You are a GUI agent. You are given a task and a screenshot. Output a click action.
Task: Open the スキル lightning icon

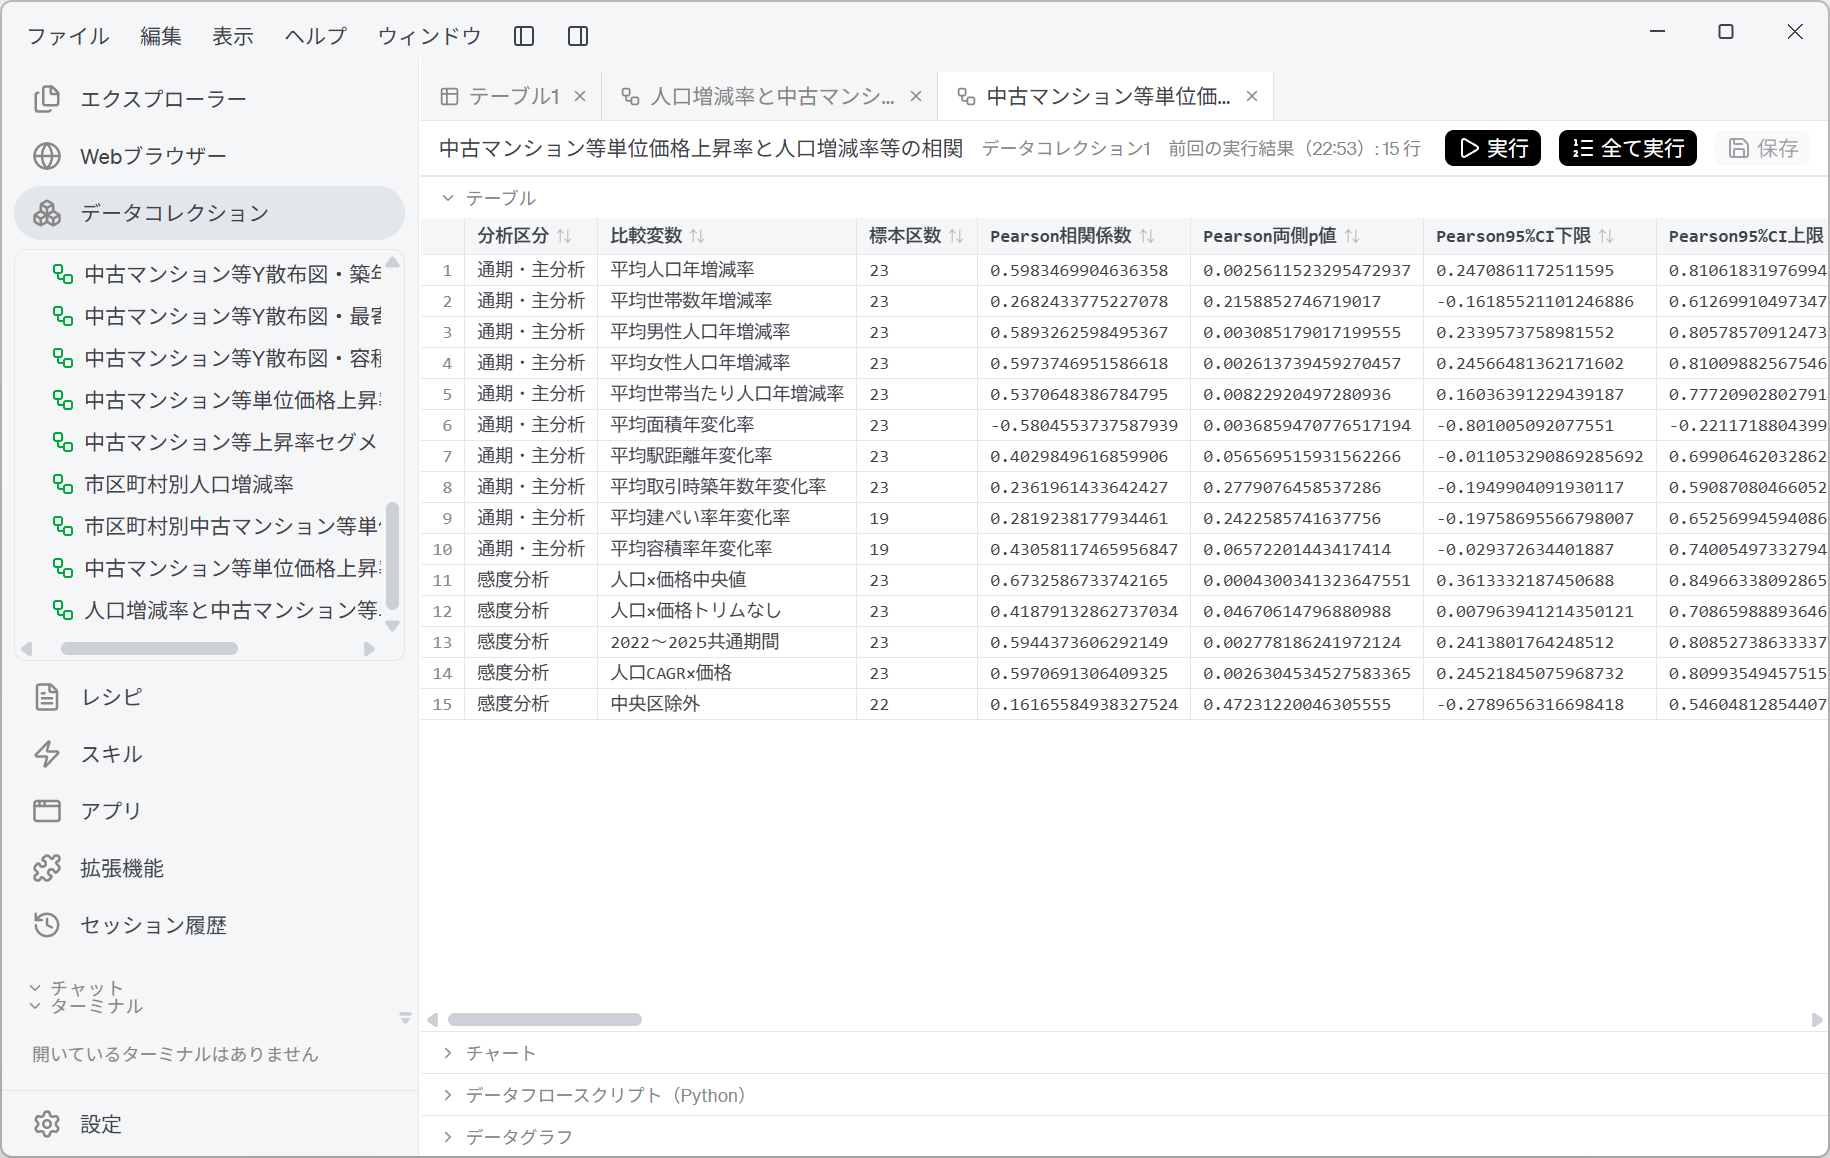point(47,754)
